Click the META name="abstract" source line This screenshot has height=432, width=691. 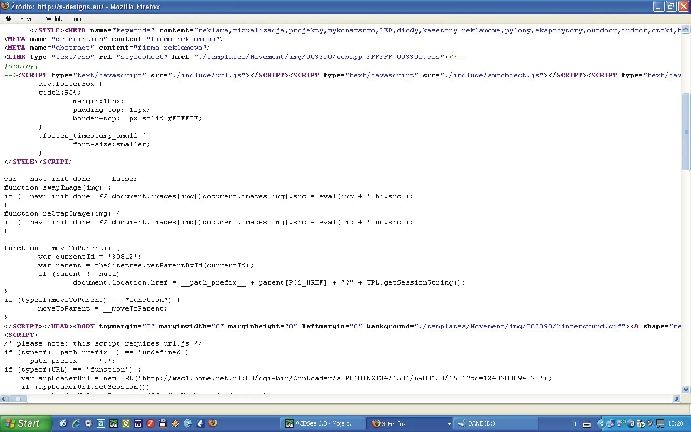(x=107, y=48)
